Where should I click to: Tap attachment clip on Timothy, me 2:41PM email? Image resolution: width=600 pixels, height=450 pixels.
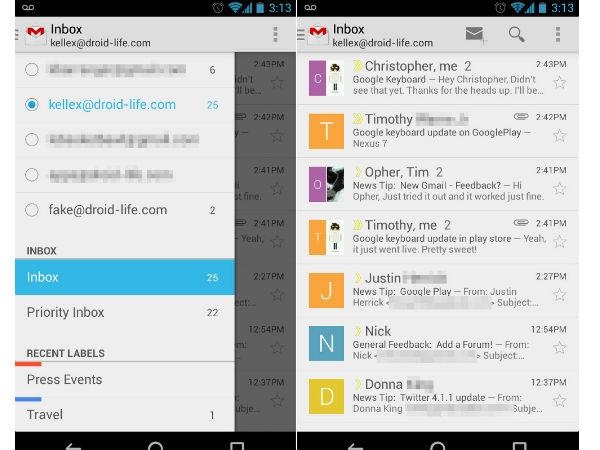[521, 222]
